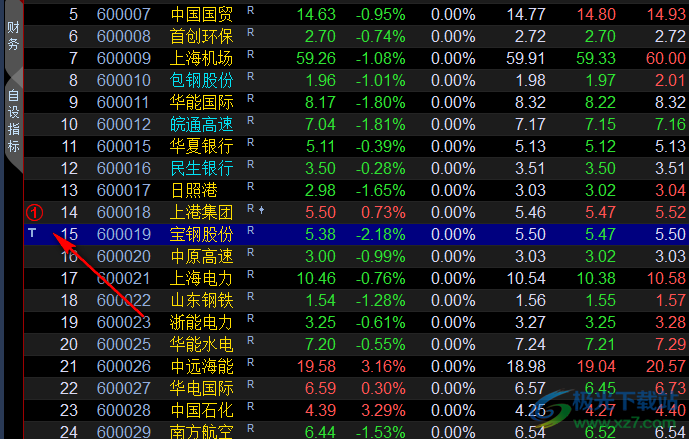The image size is (689, 439).
Task: Click the R marker for 首创环保
Action: (x=250, y=33)
